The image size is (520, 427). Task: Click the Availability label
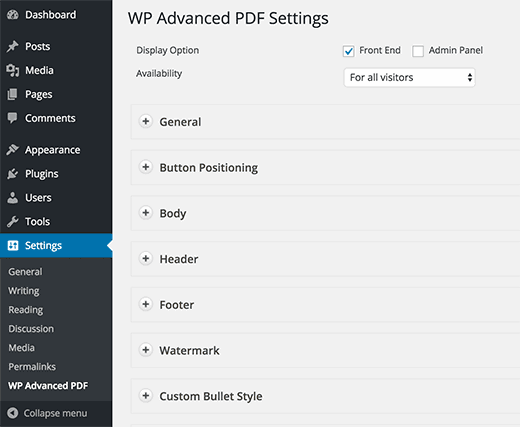point(159,74)
